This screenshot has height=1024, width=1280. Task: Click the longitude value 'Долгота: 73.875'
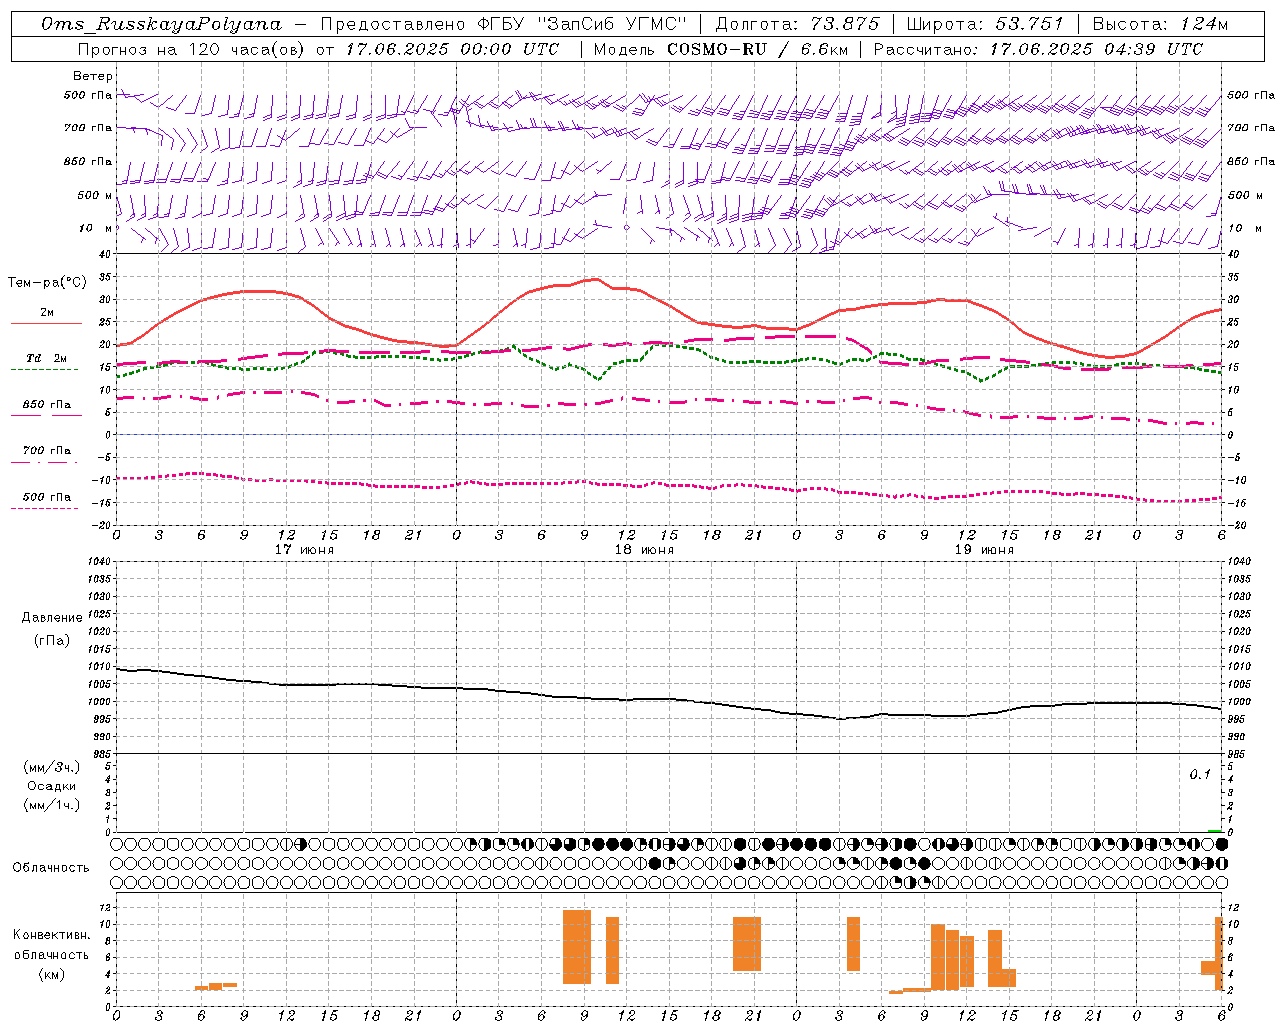pos(797,24)
